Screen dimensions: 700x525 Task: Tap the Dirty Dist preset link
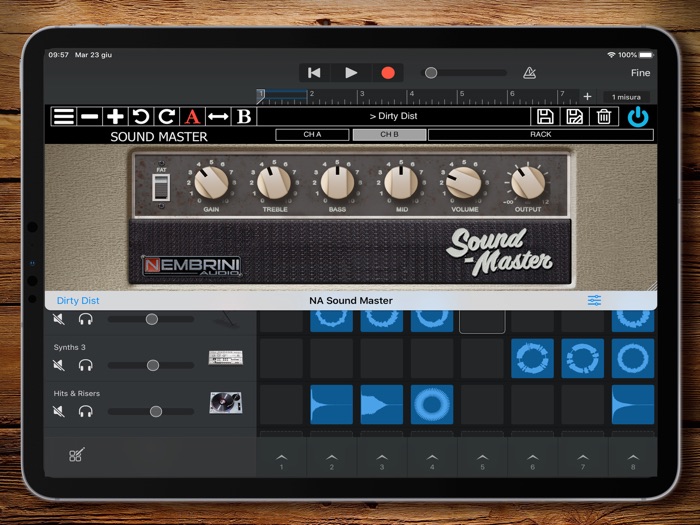(x=78, y=300)
